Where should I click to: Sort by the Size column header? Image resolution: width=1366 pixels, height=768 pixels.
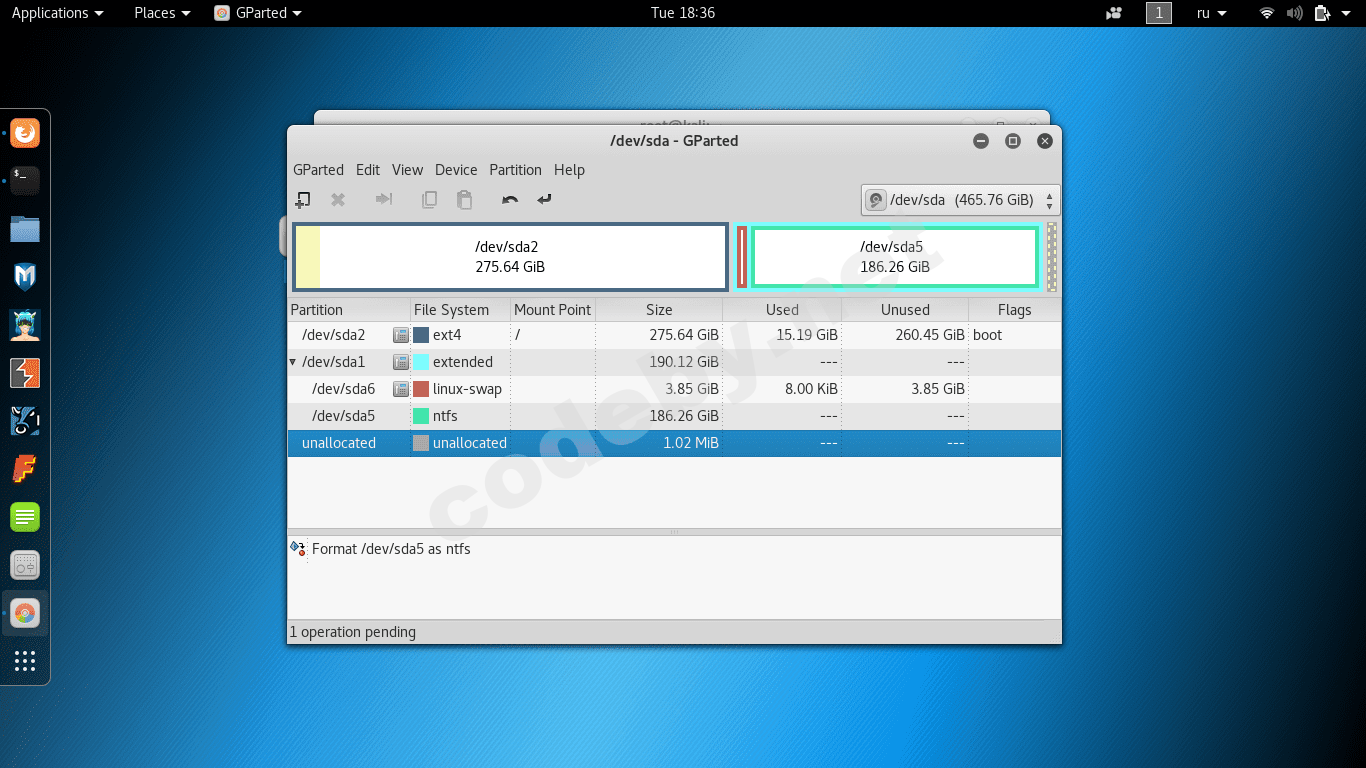(659, 310)
